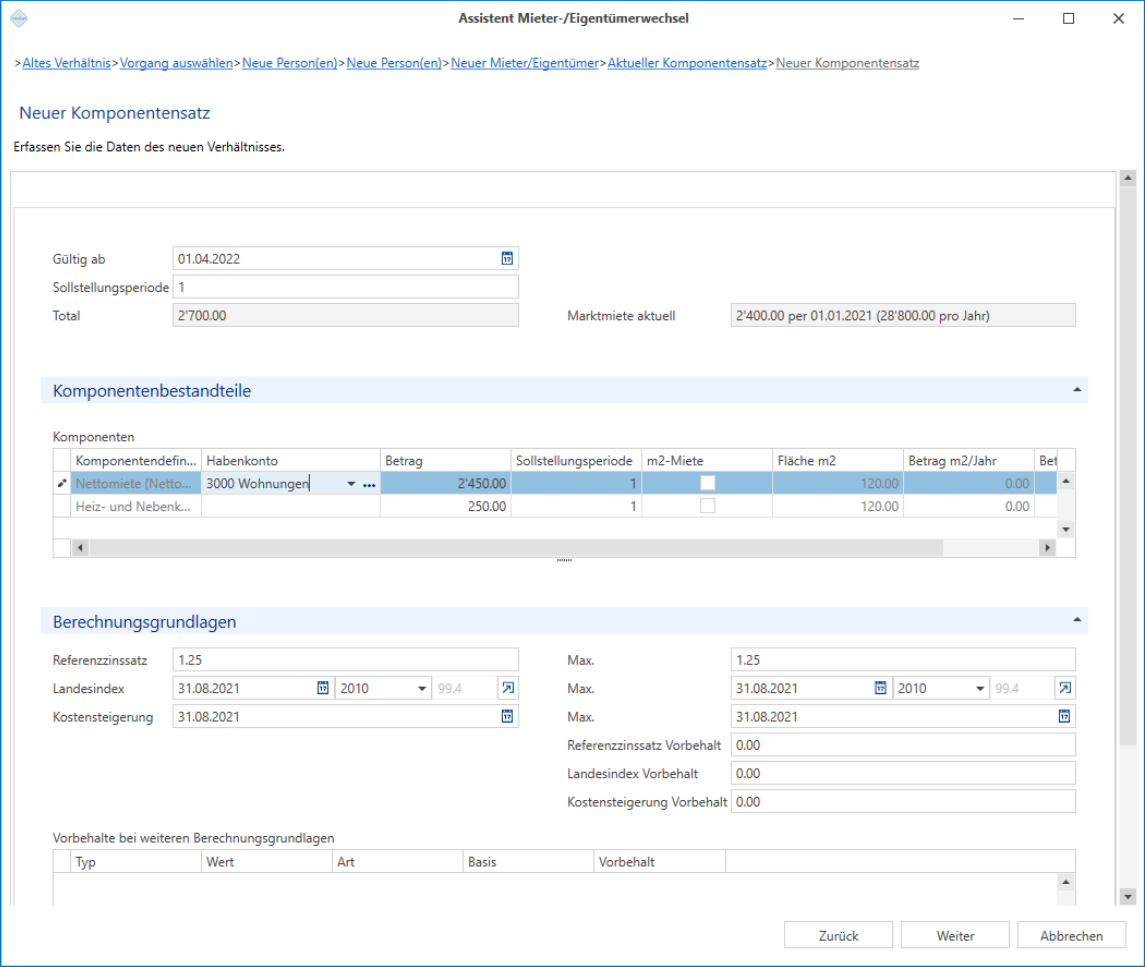Click the Komponentendefin... column header
The image size is (1145, 967).
pos(136,461)
